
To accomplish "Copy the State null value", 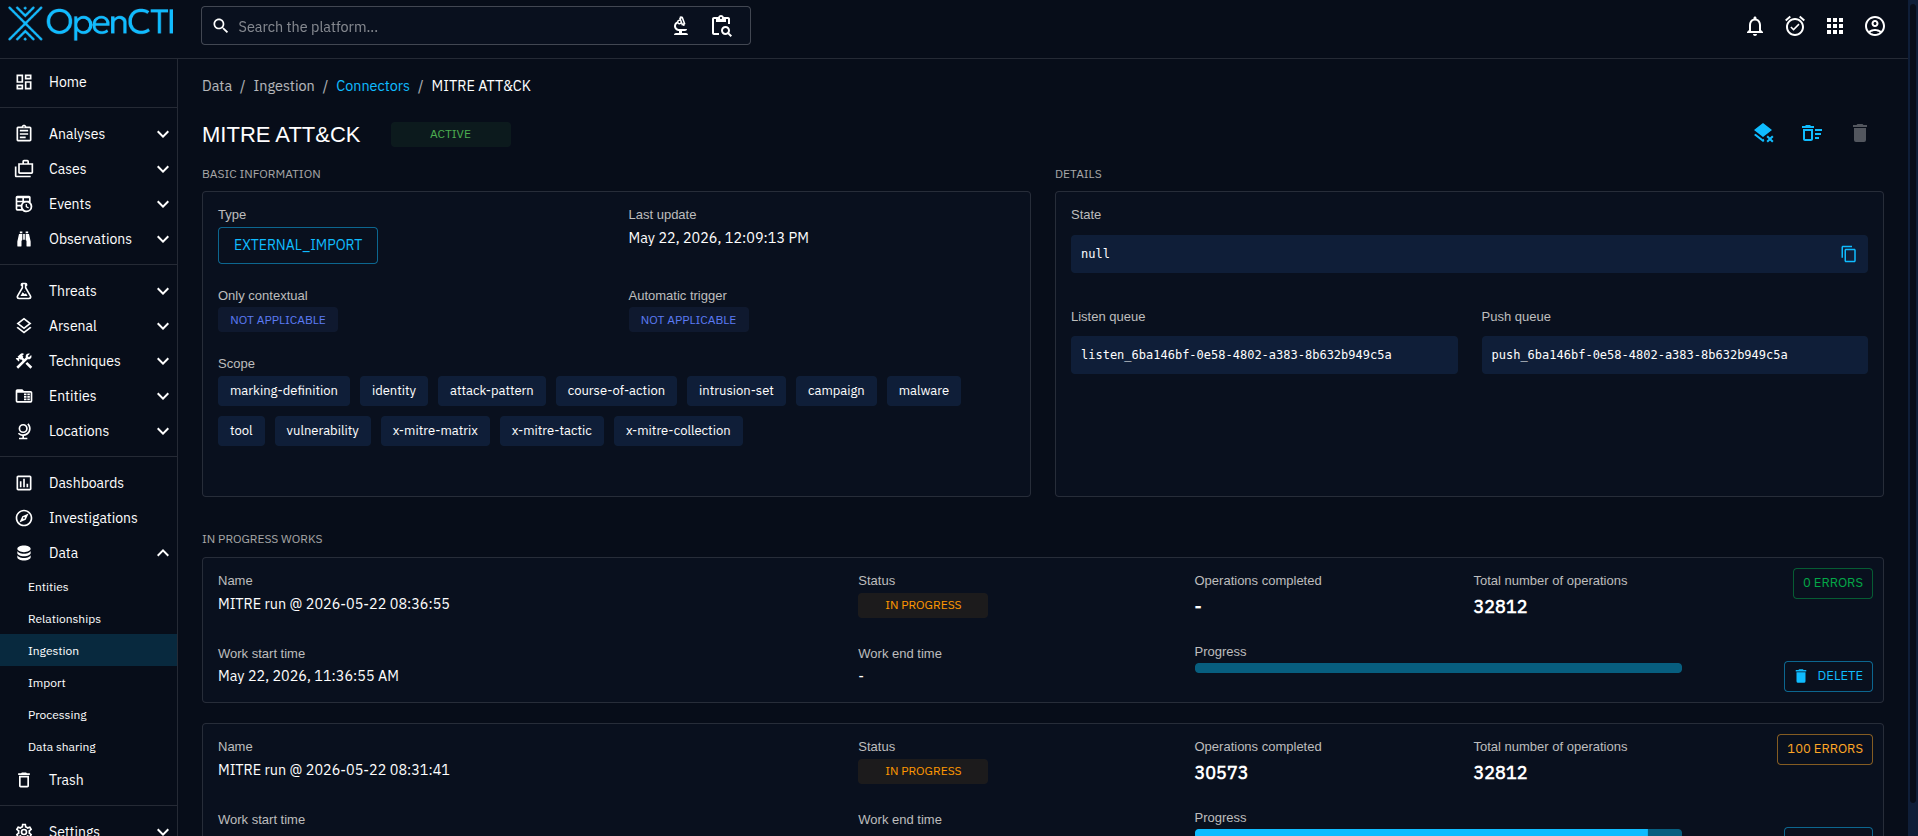I will (1848, 254).
